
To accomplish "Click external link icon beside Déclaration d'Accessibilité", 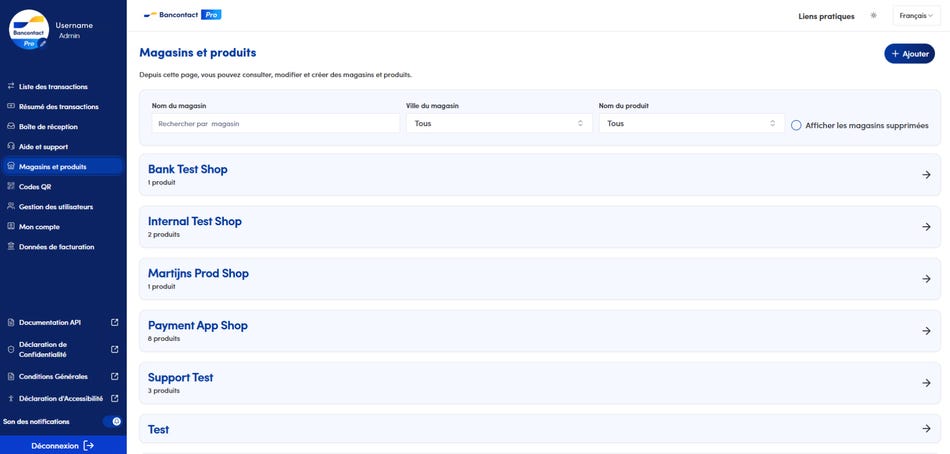I will (115, 398).
